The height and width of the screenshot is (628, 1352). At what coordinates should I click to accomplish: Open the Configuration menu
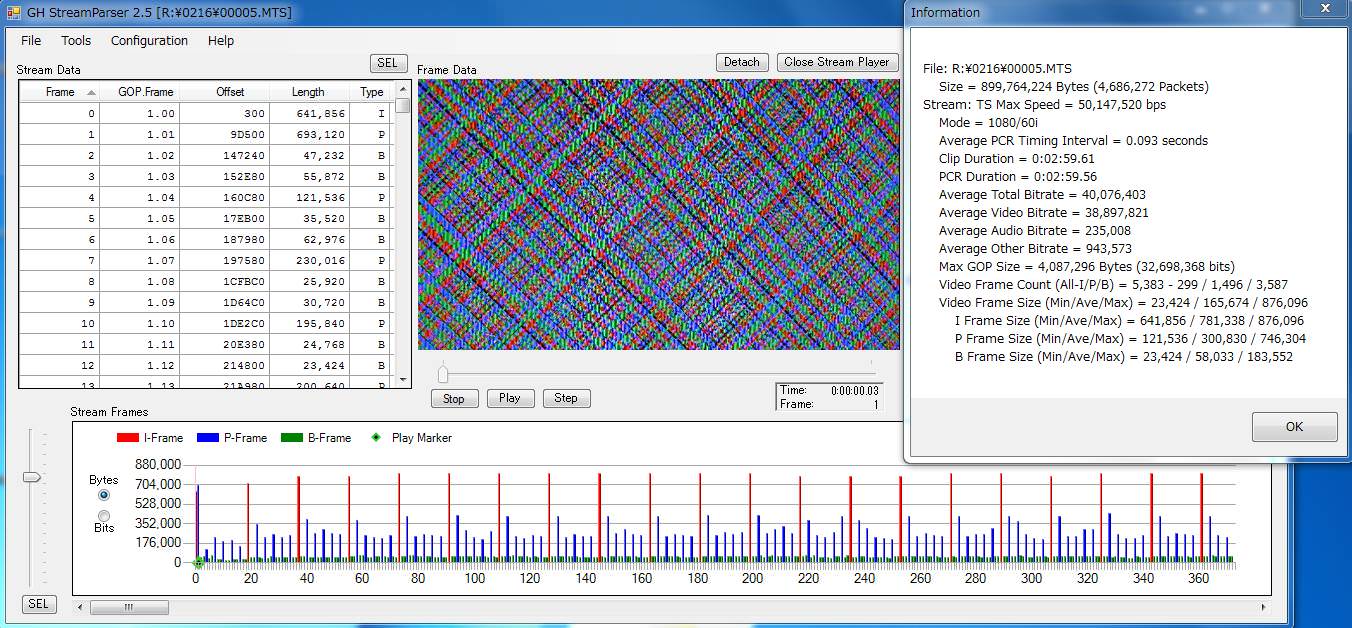coord(149,41)
